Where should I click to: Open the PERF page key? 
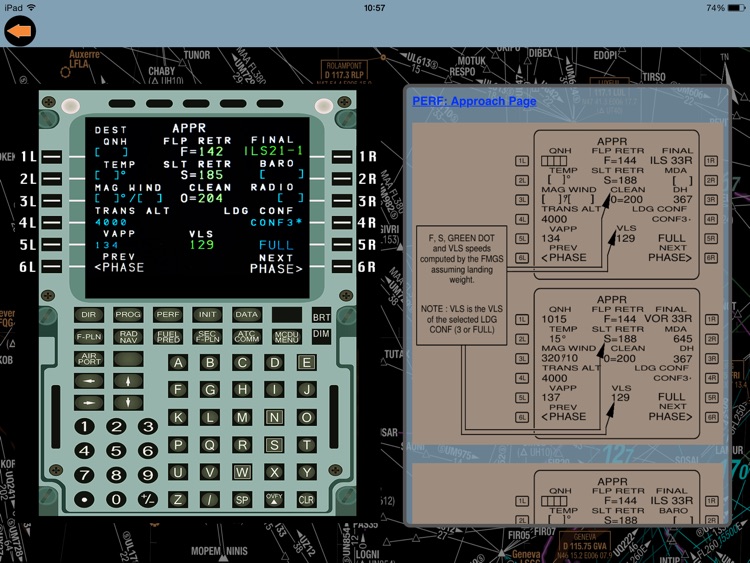click(x=167, y=314)
